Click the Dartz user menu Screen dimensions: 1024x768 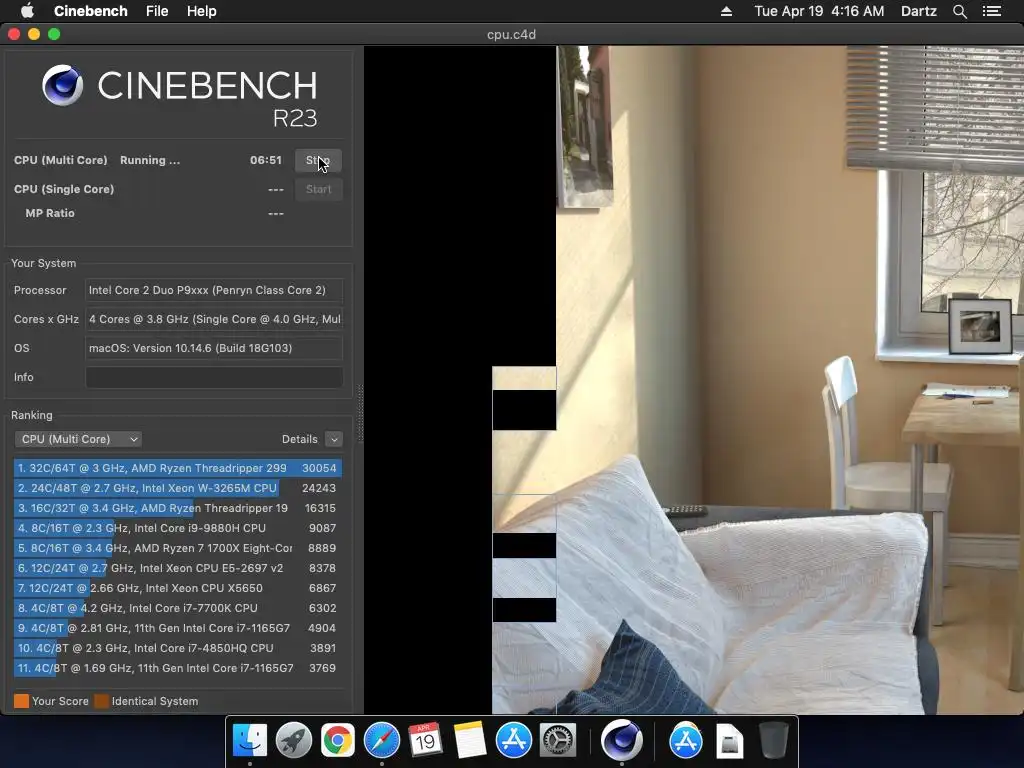pos(918,11)
